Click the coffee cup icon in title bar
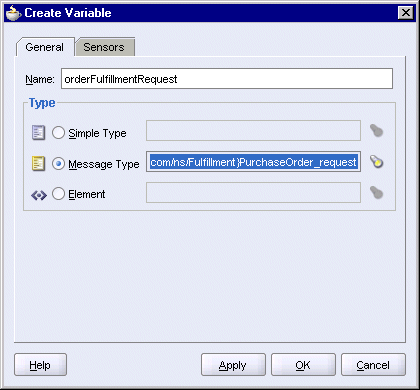Image resolution: width=420 pixels, height=390 pixels. [13, 13]
